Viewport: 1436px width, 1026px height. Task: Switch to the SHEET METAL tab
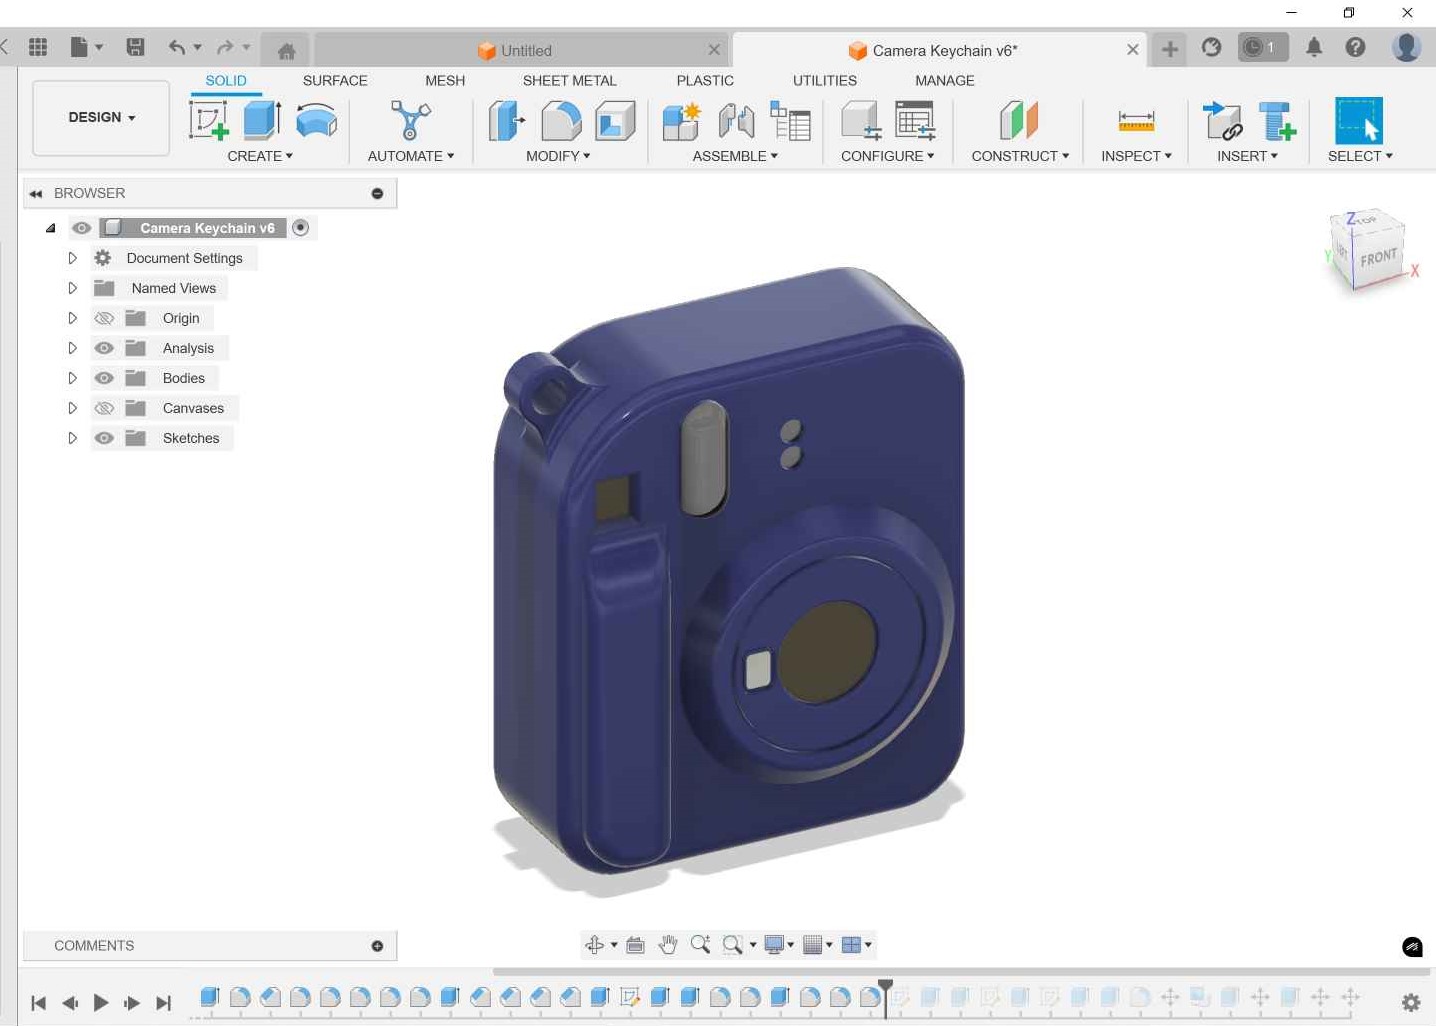(569, 80)
